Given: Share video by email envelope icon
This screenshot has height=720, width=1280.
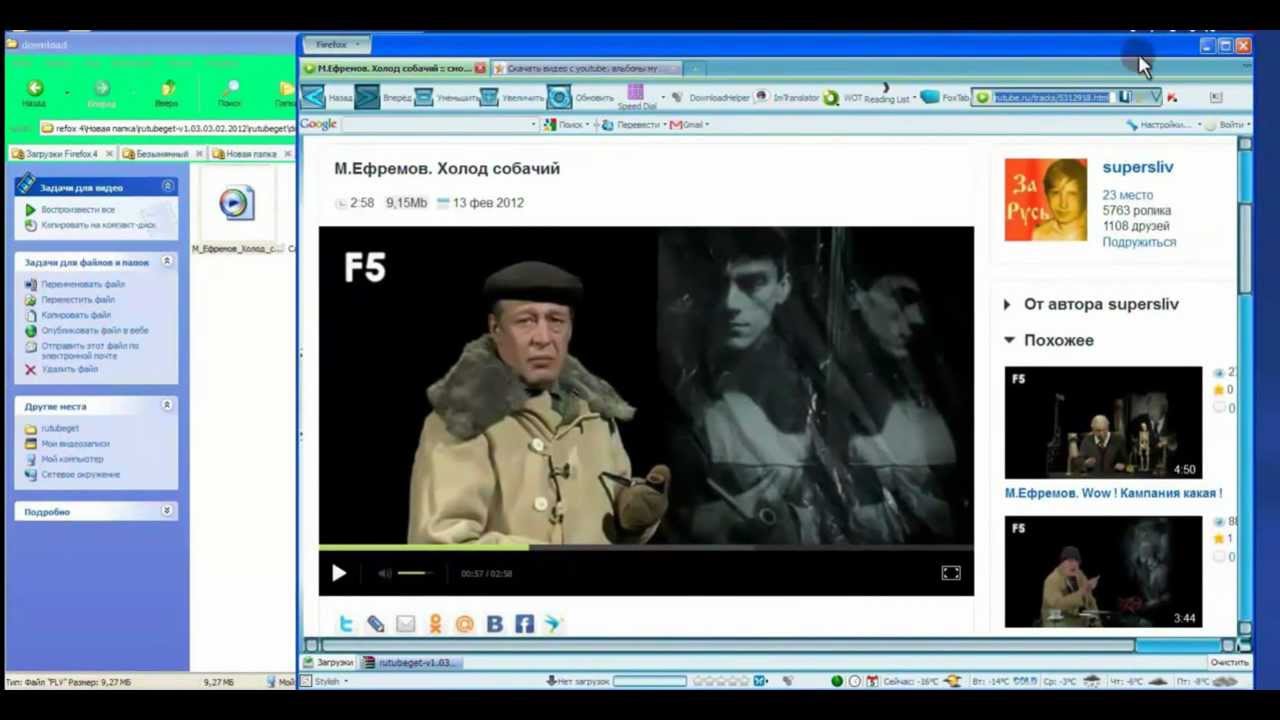Looking at the screenshot, I should pos(405,624).
